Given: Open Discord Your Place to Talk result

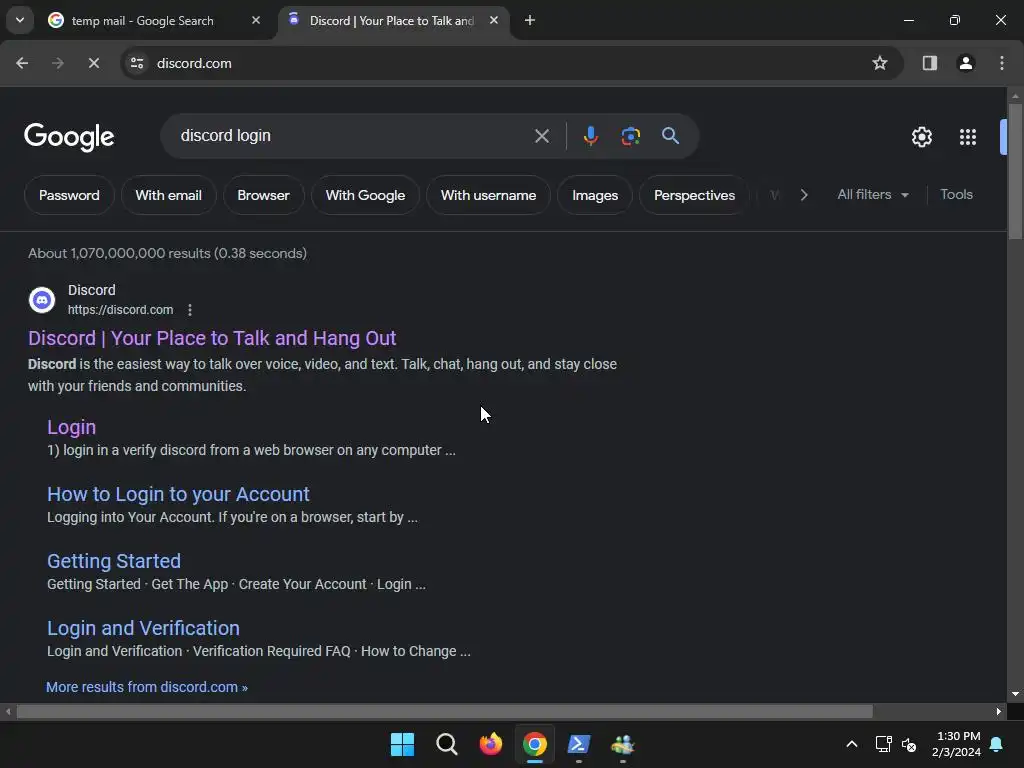Looking at the screenshot, I should [212, 338].
